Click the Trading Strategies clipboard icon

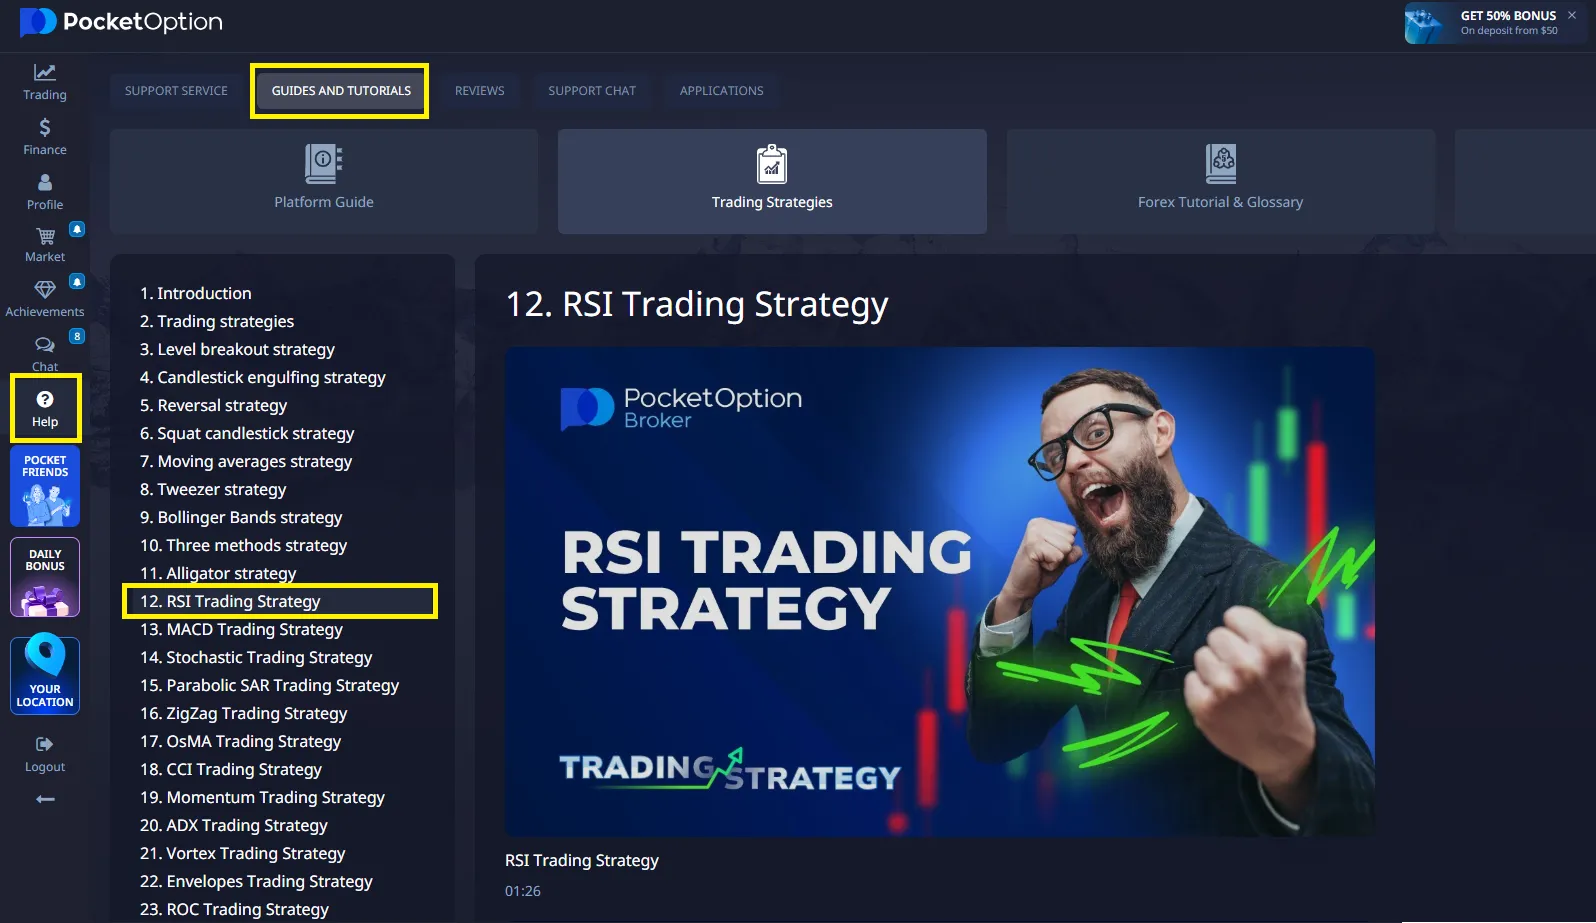(x=772, y=164)
